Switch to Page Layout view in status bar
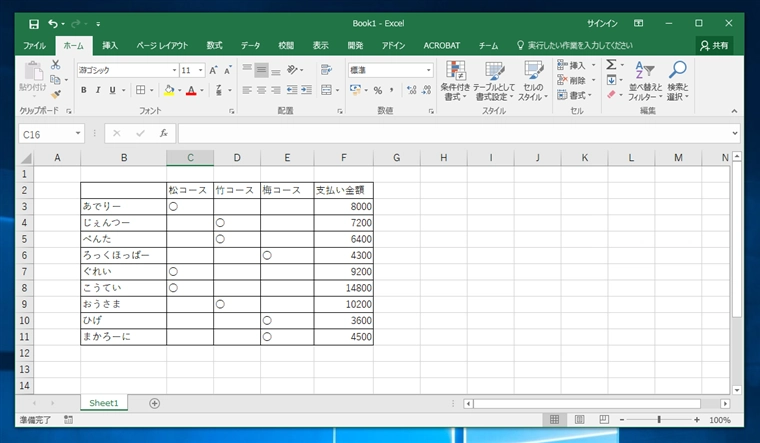 pyautogui.click(x=579, y=420)
